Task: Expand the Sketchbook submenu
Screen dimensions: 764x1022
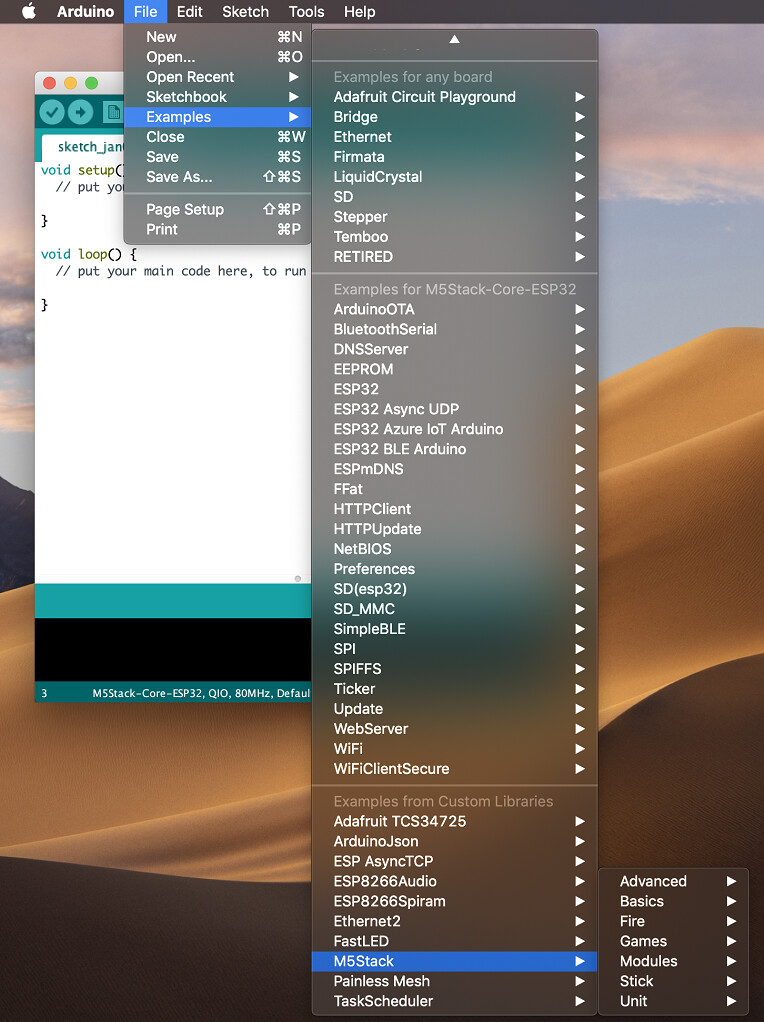Action: pos(217,97)
